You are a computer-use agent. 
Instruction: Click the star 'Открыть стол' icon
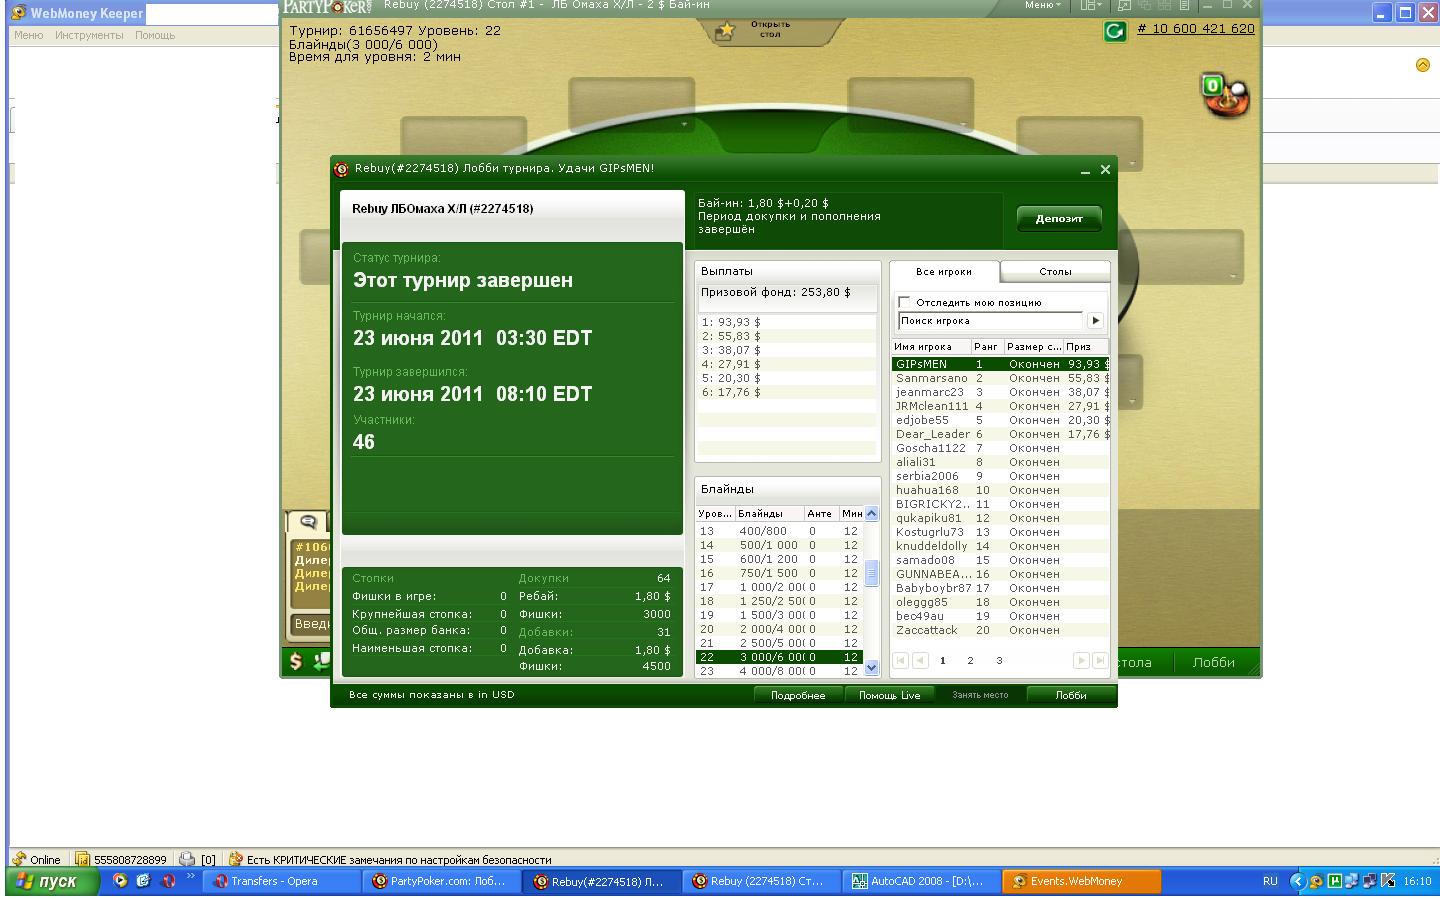(x=726, y=31)
